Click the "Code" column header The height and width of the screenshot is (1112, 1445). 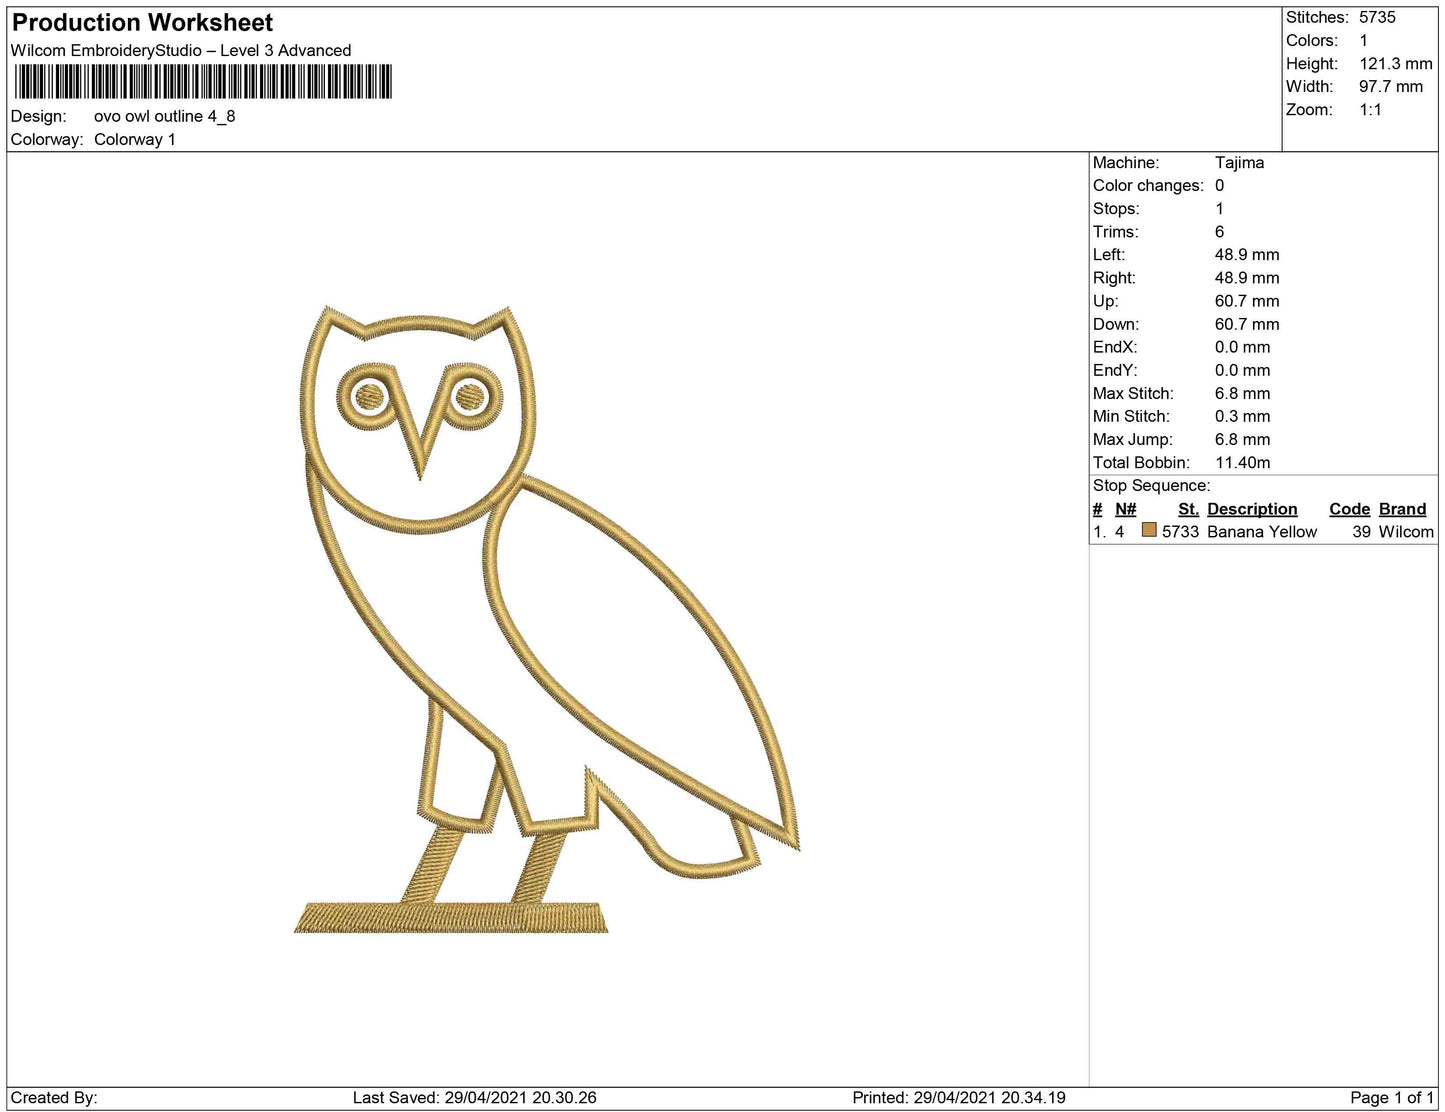(x=1350, y=509)
